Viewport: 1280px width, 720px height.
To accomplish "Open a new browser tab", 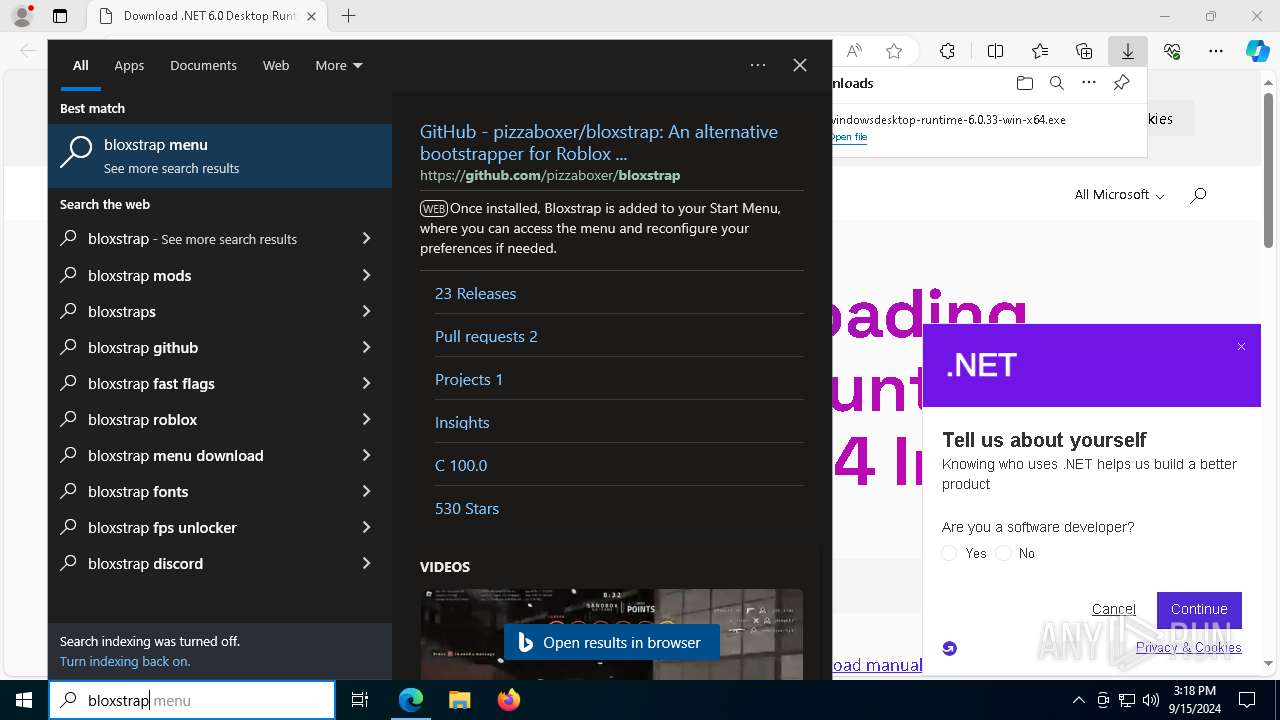I will coord(348,16).
